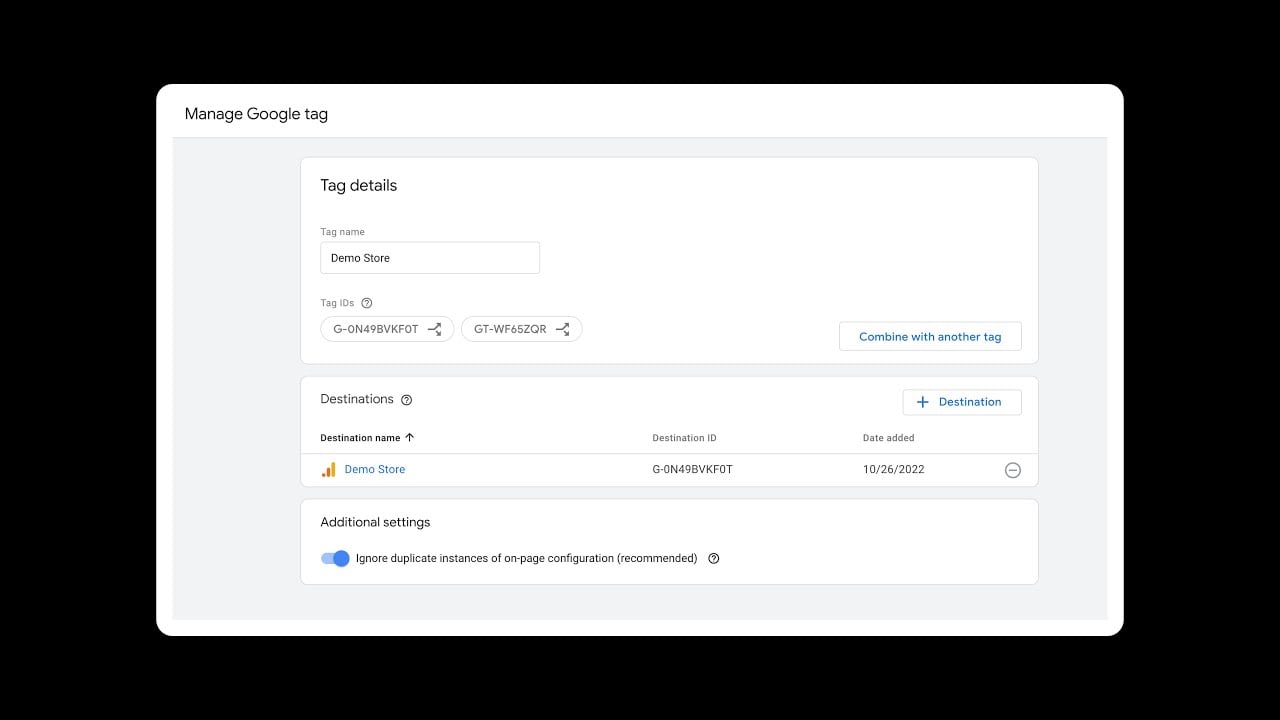Viewport: 1280px width, 720px height.
Task: Toggle Ignore duplicate instances of on-page configuration
Action: (335, 559)
